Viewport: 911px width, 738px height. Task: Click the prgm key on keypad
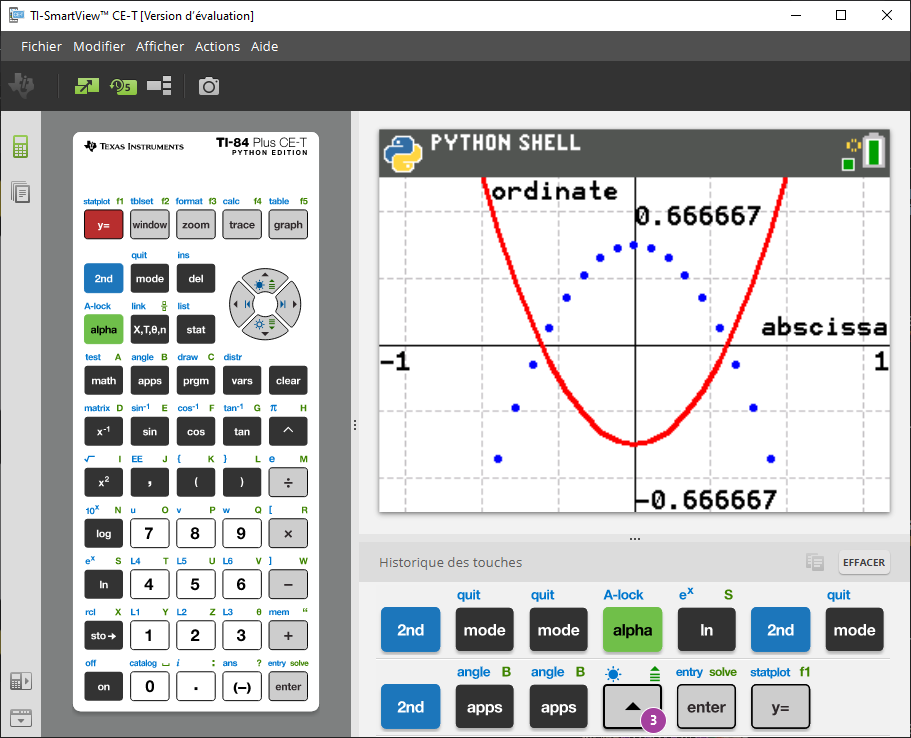[196, 381]
